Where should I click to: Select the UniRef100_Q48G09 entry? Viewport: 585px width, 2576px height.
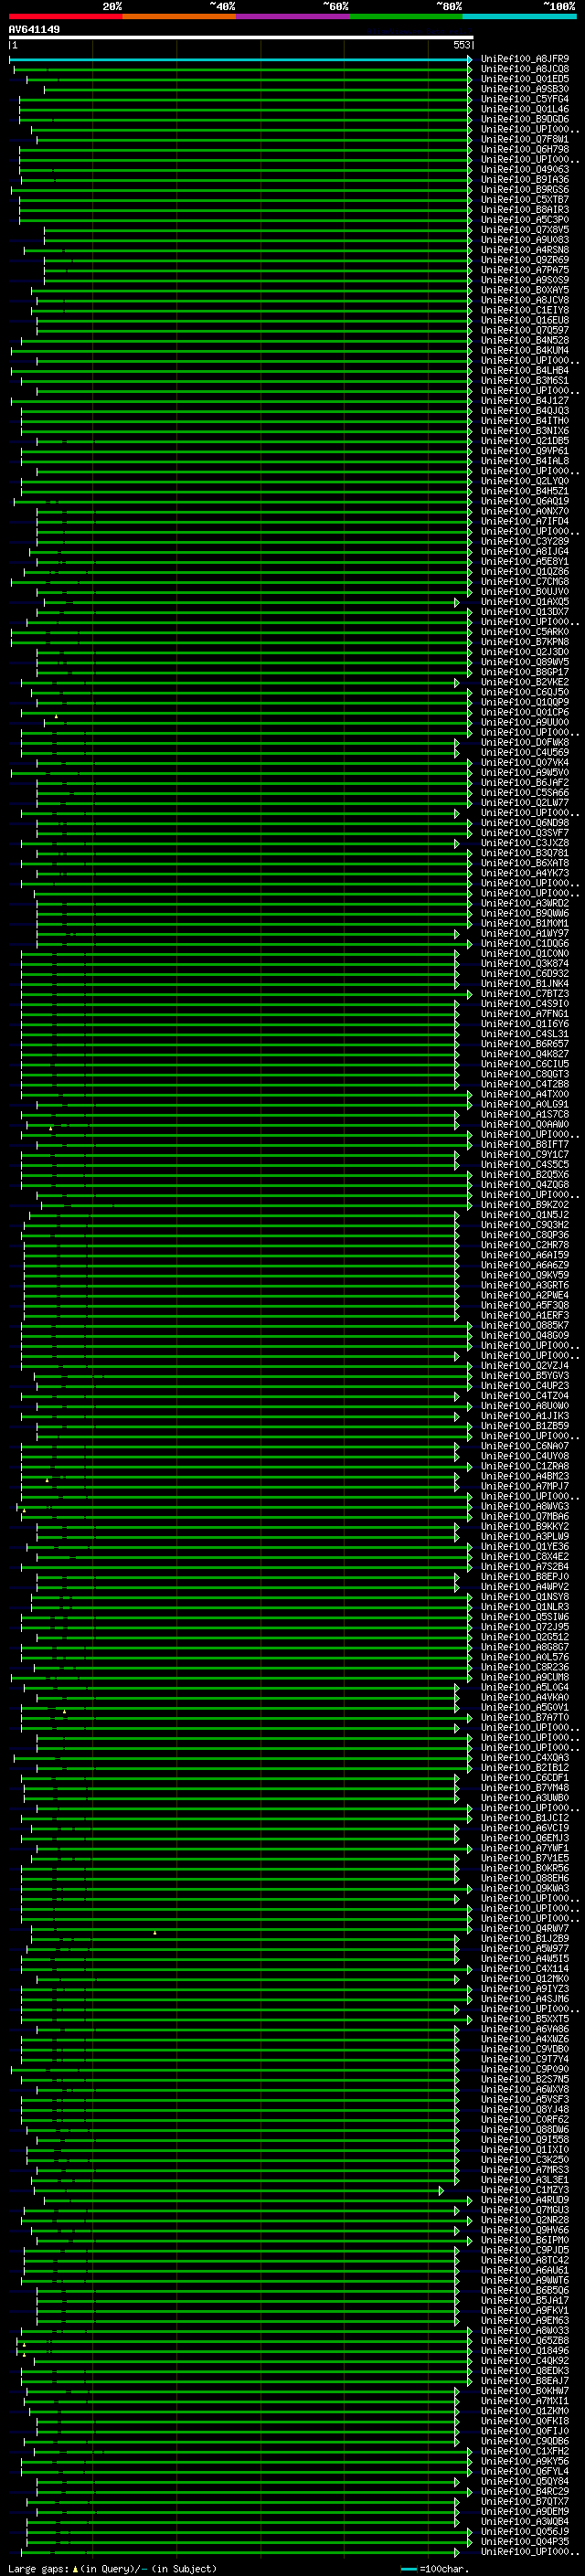click(524, 1335)
